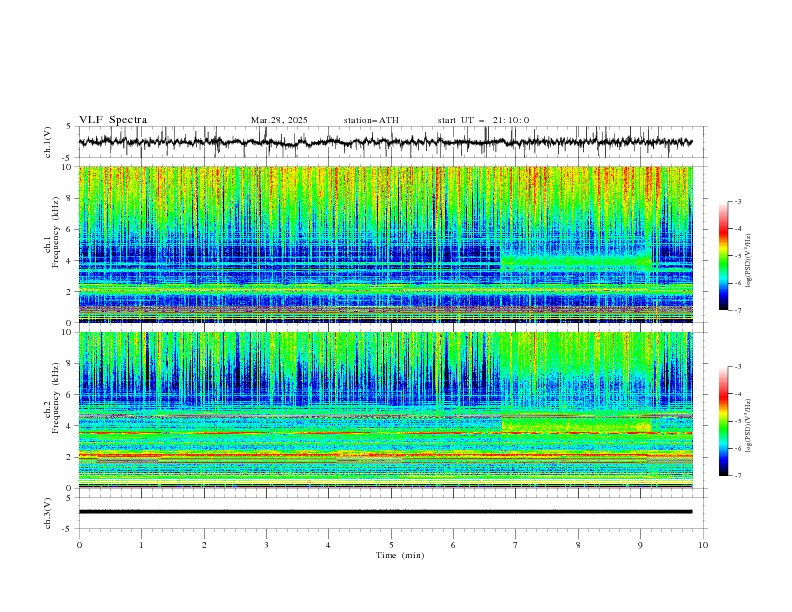Screen dimensions: 792x612
Task: Click the ch.1 voltage waveform trace
Action: pos(385,142)
